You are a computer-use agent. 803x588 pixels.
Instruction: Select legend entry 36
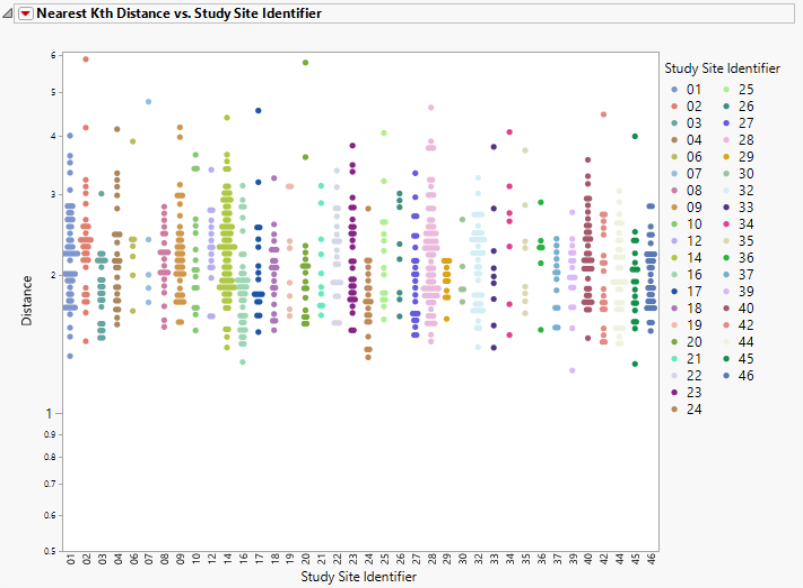738,258
